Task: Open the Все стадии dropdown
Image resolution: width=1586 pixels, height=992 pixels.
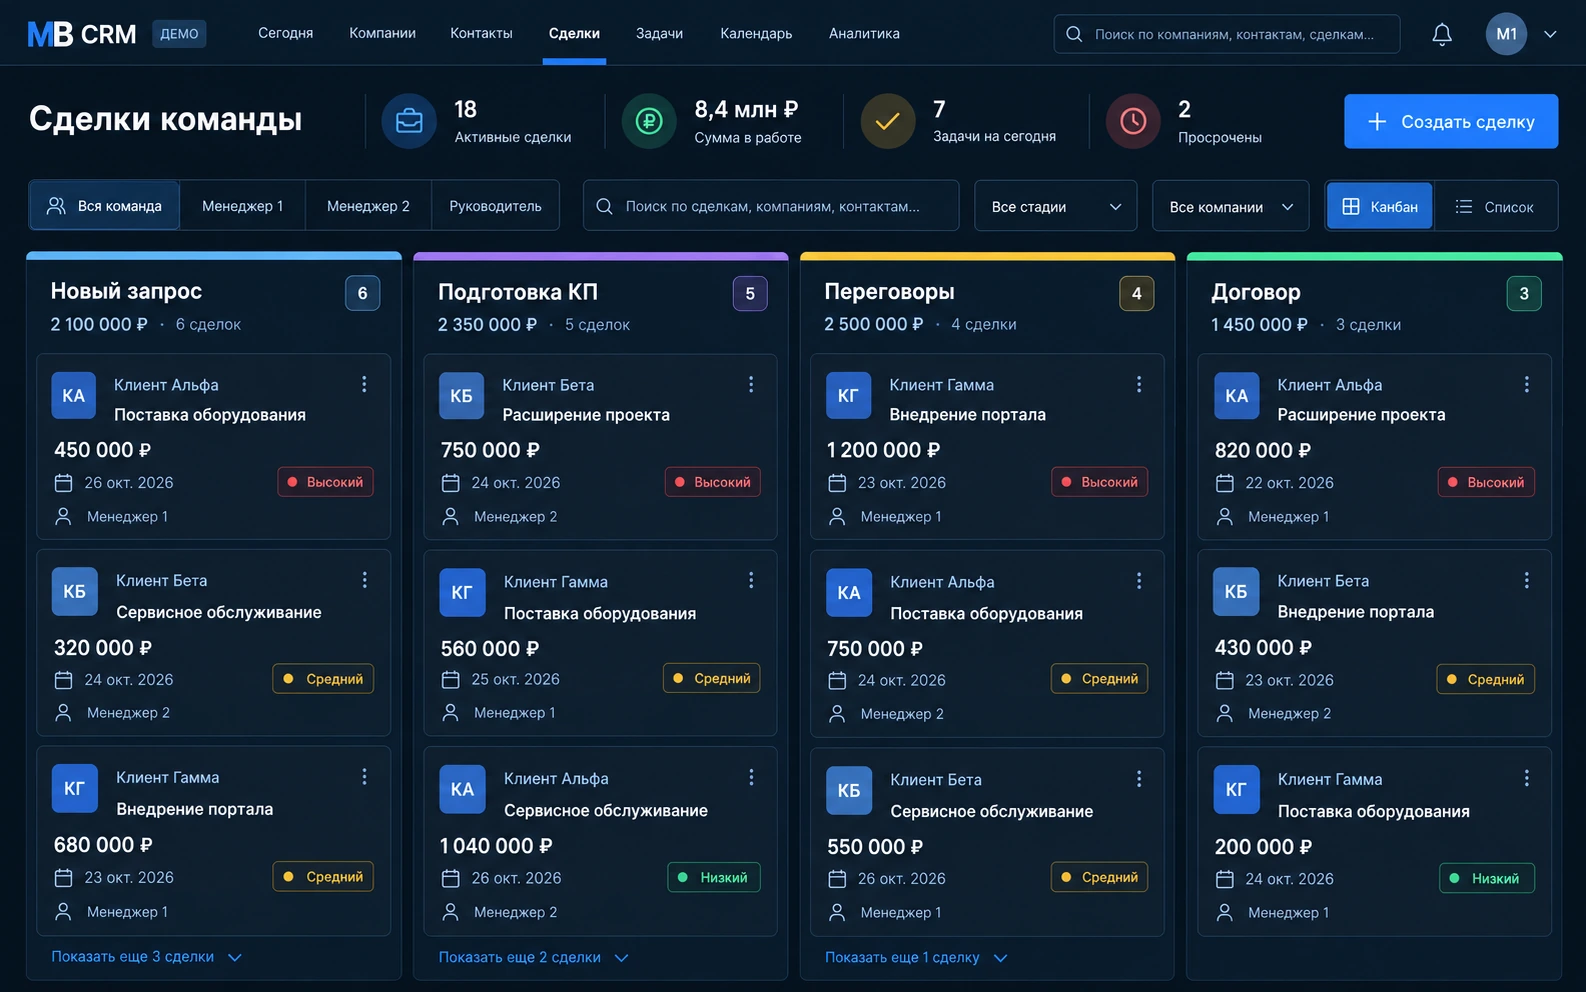Action: point(1055,206)
